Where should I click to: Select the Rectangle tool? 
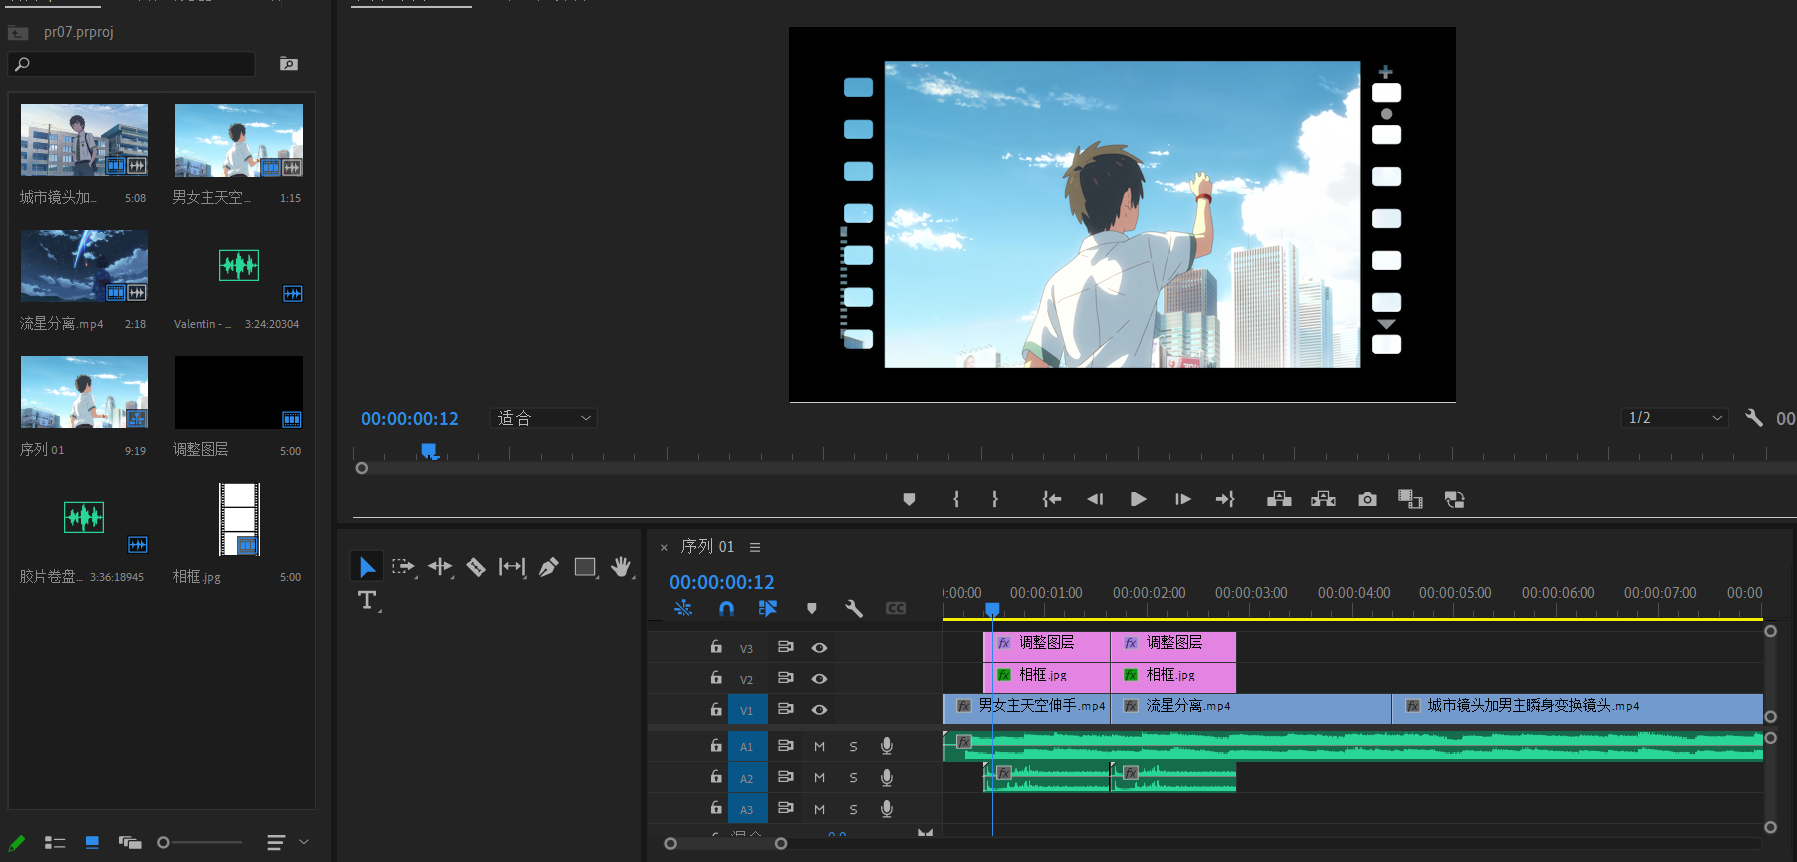[585, 567]
